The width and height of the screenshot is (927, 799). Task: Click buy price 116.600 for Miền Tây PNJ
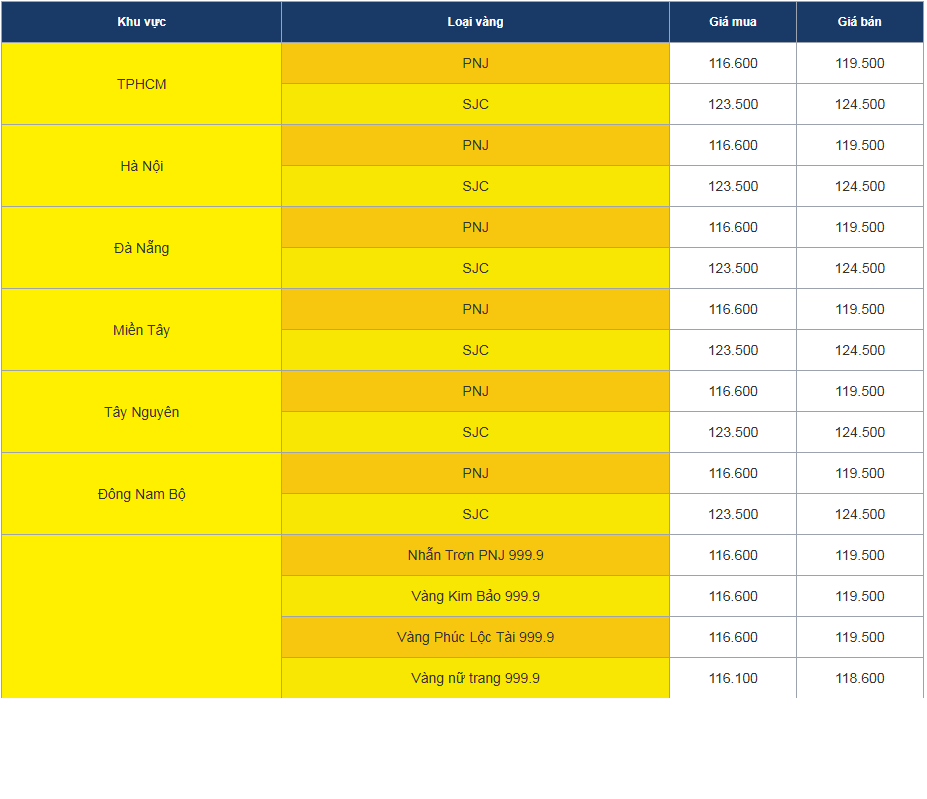point(732,309)
